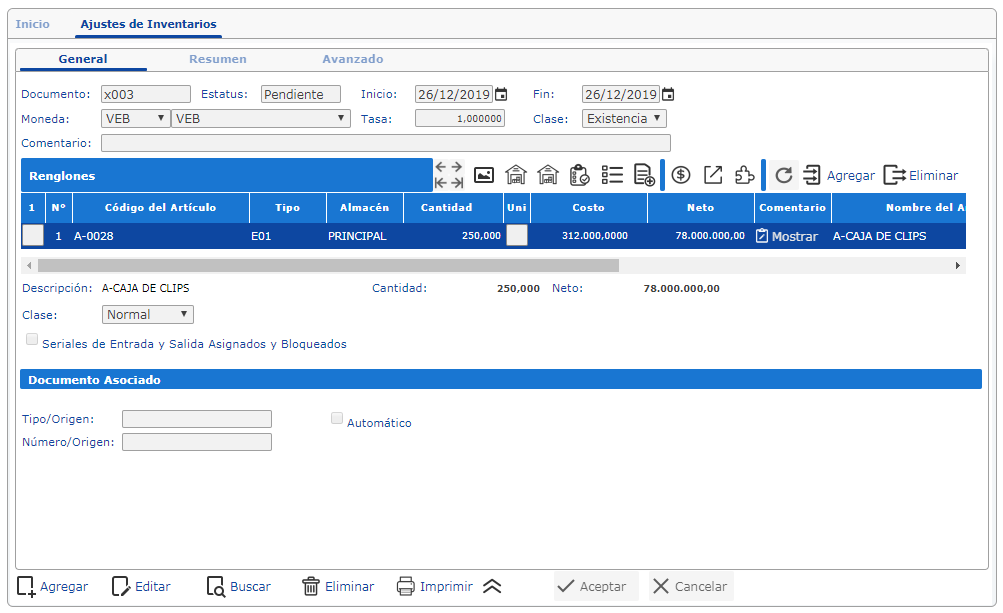Click the horizontal scrollbar under the grid

coord(328,266)
